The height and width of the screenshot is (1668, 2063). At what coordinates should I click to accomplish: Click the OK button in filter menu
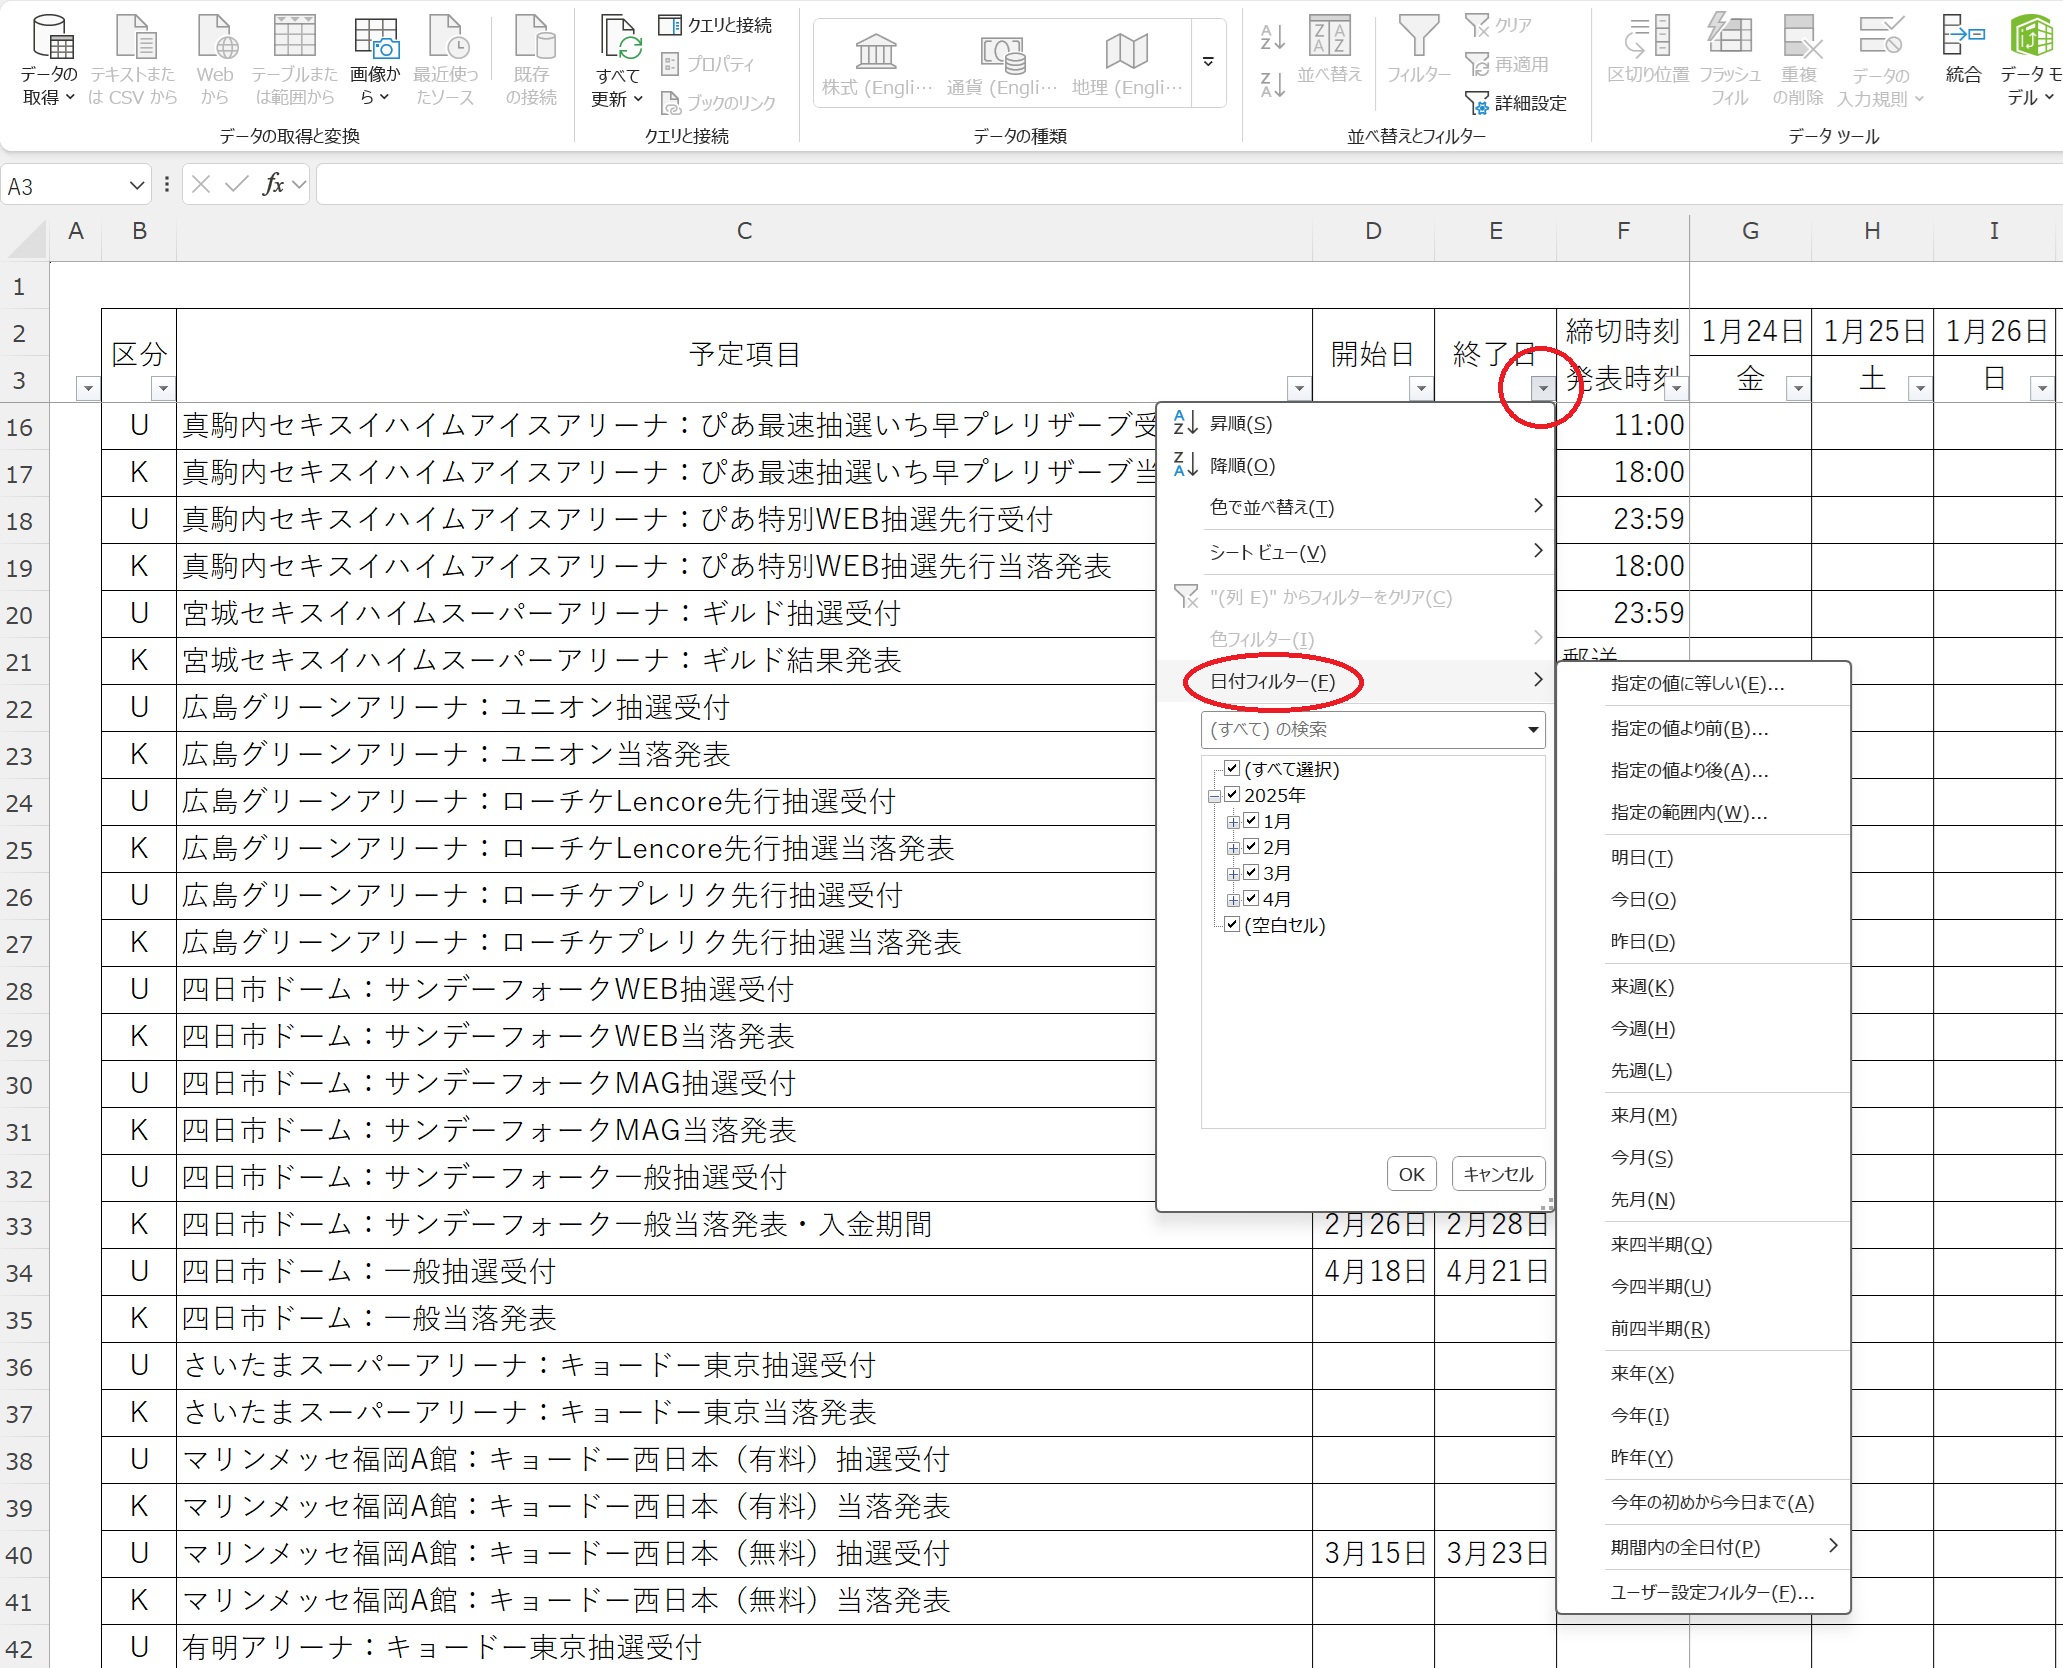click(1411, 1174)
